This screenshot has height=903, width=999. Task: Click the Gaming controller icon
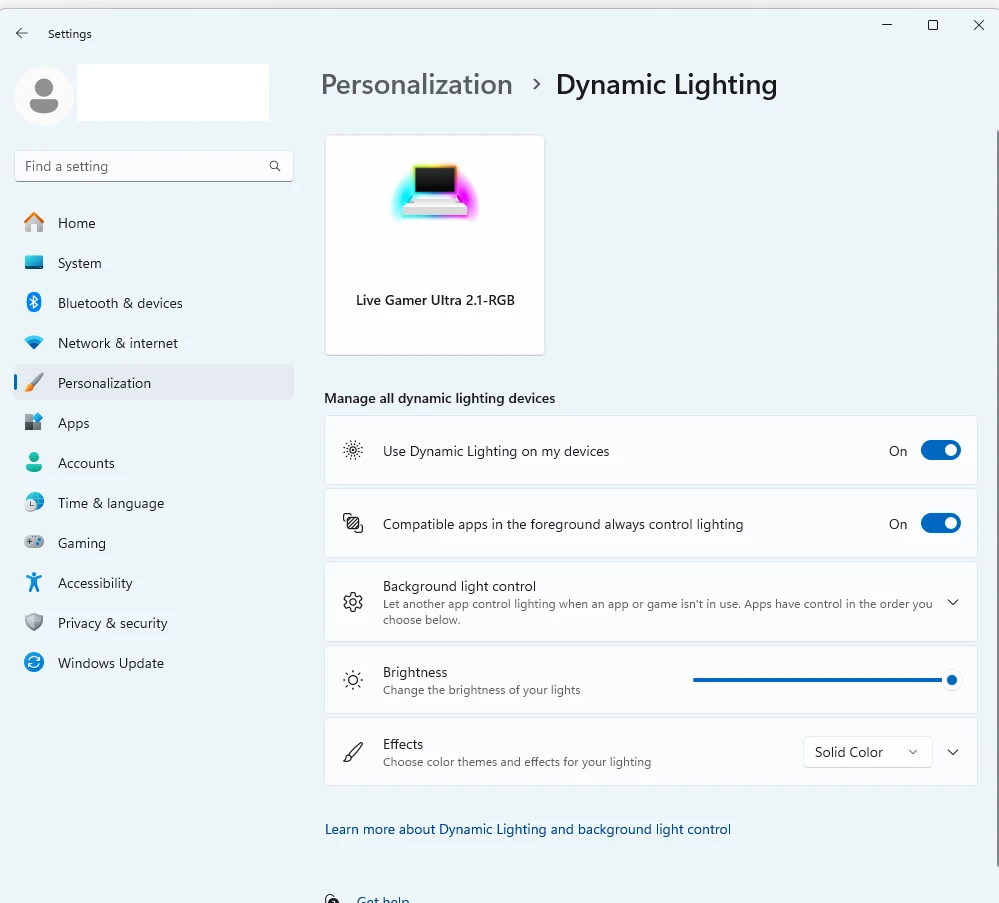[x=34, y=543]
